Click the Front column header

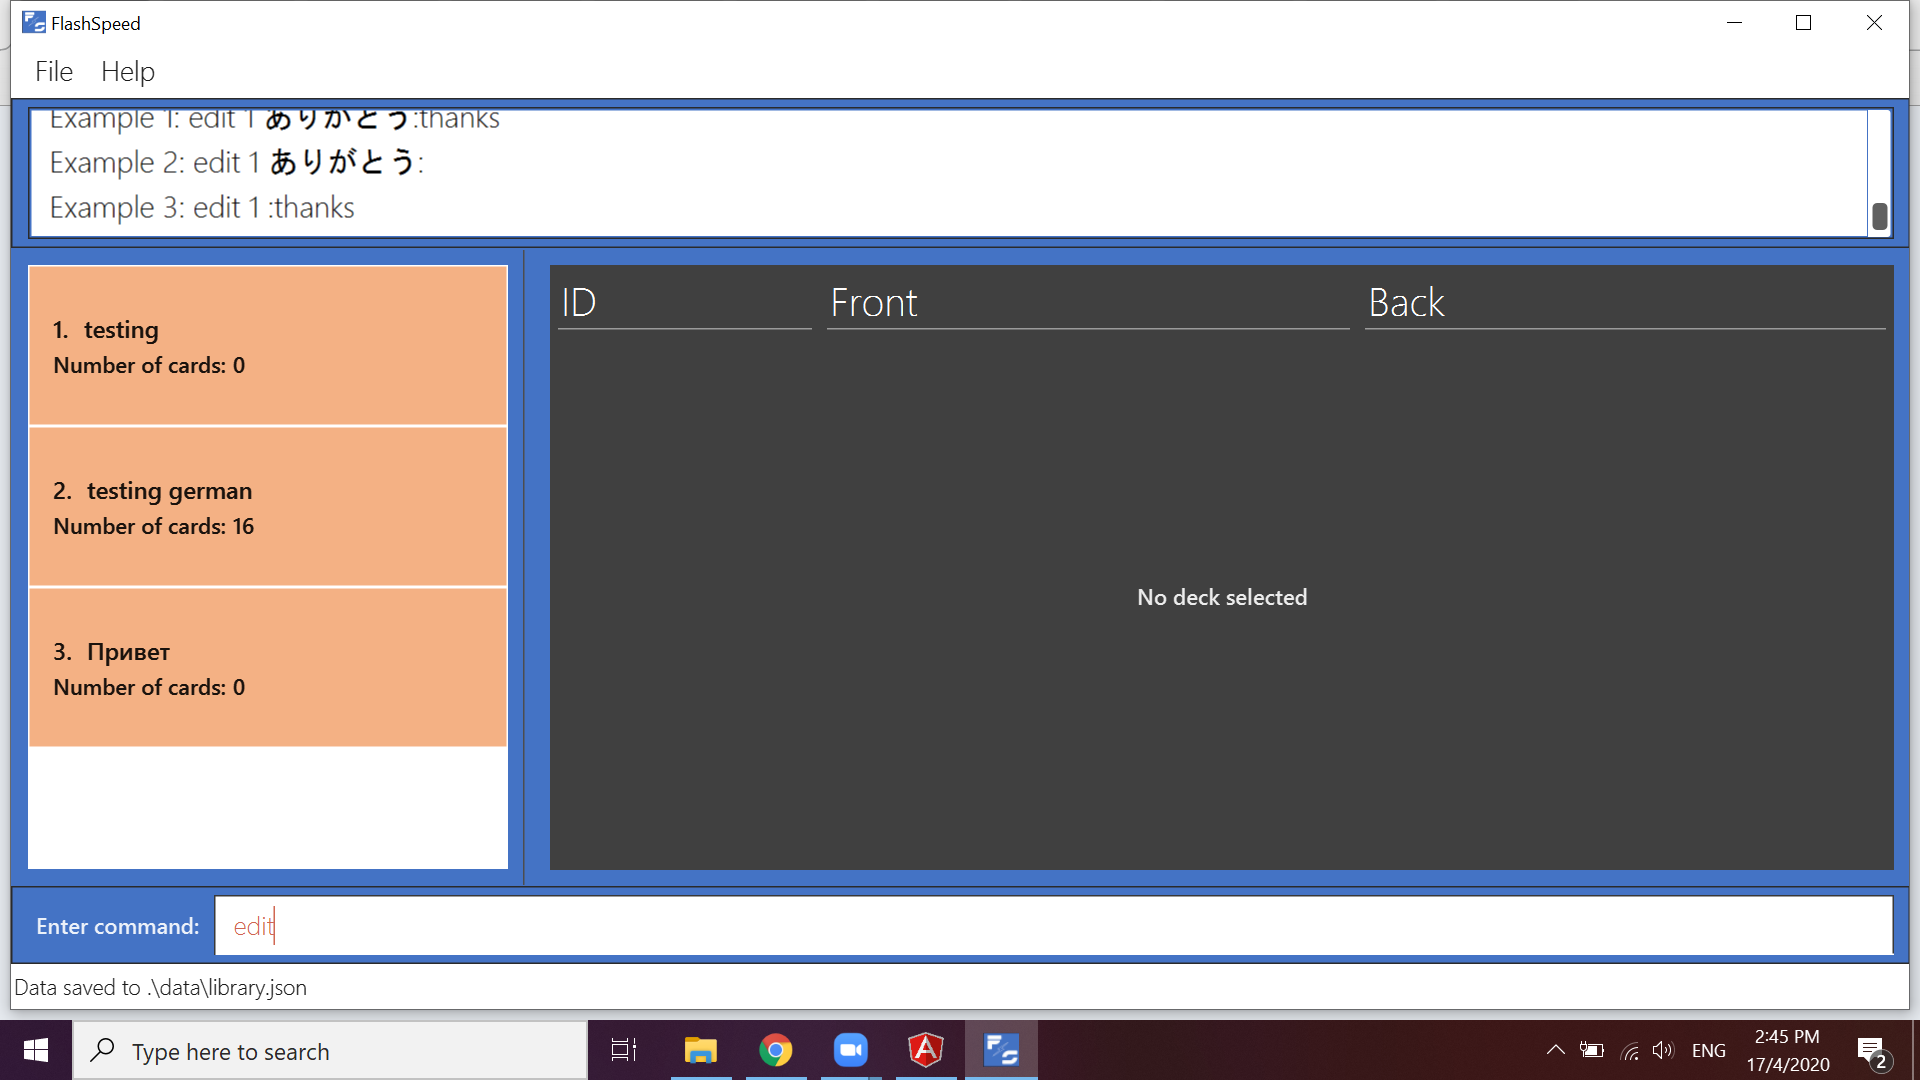(x=1087, y=302)
